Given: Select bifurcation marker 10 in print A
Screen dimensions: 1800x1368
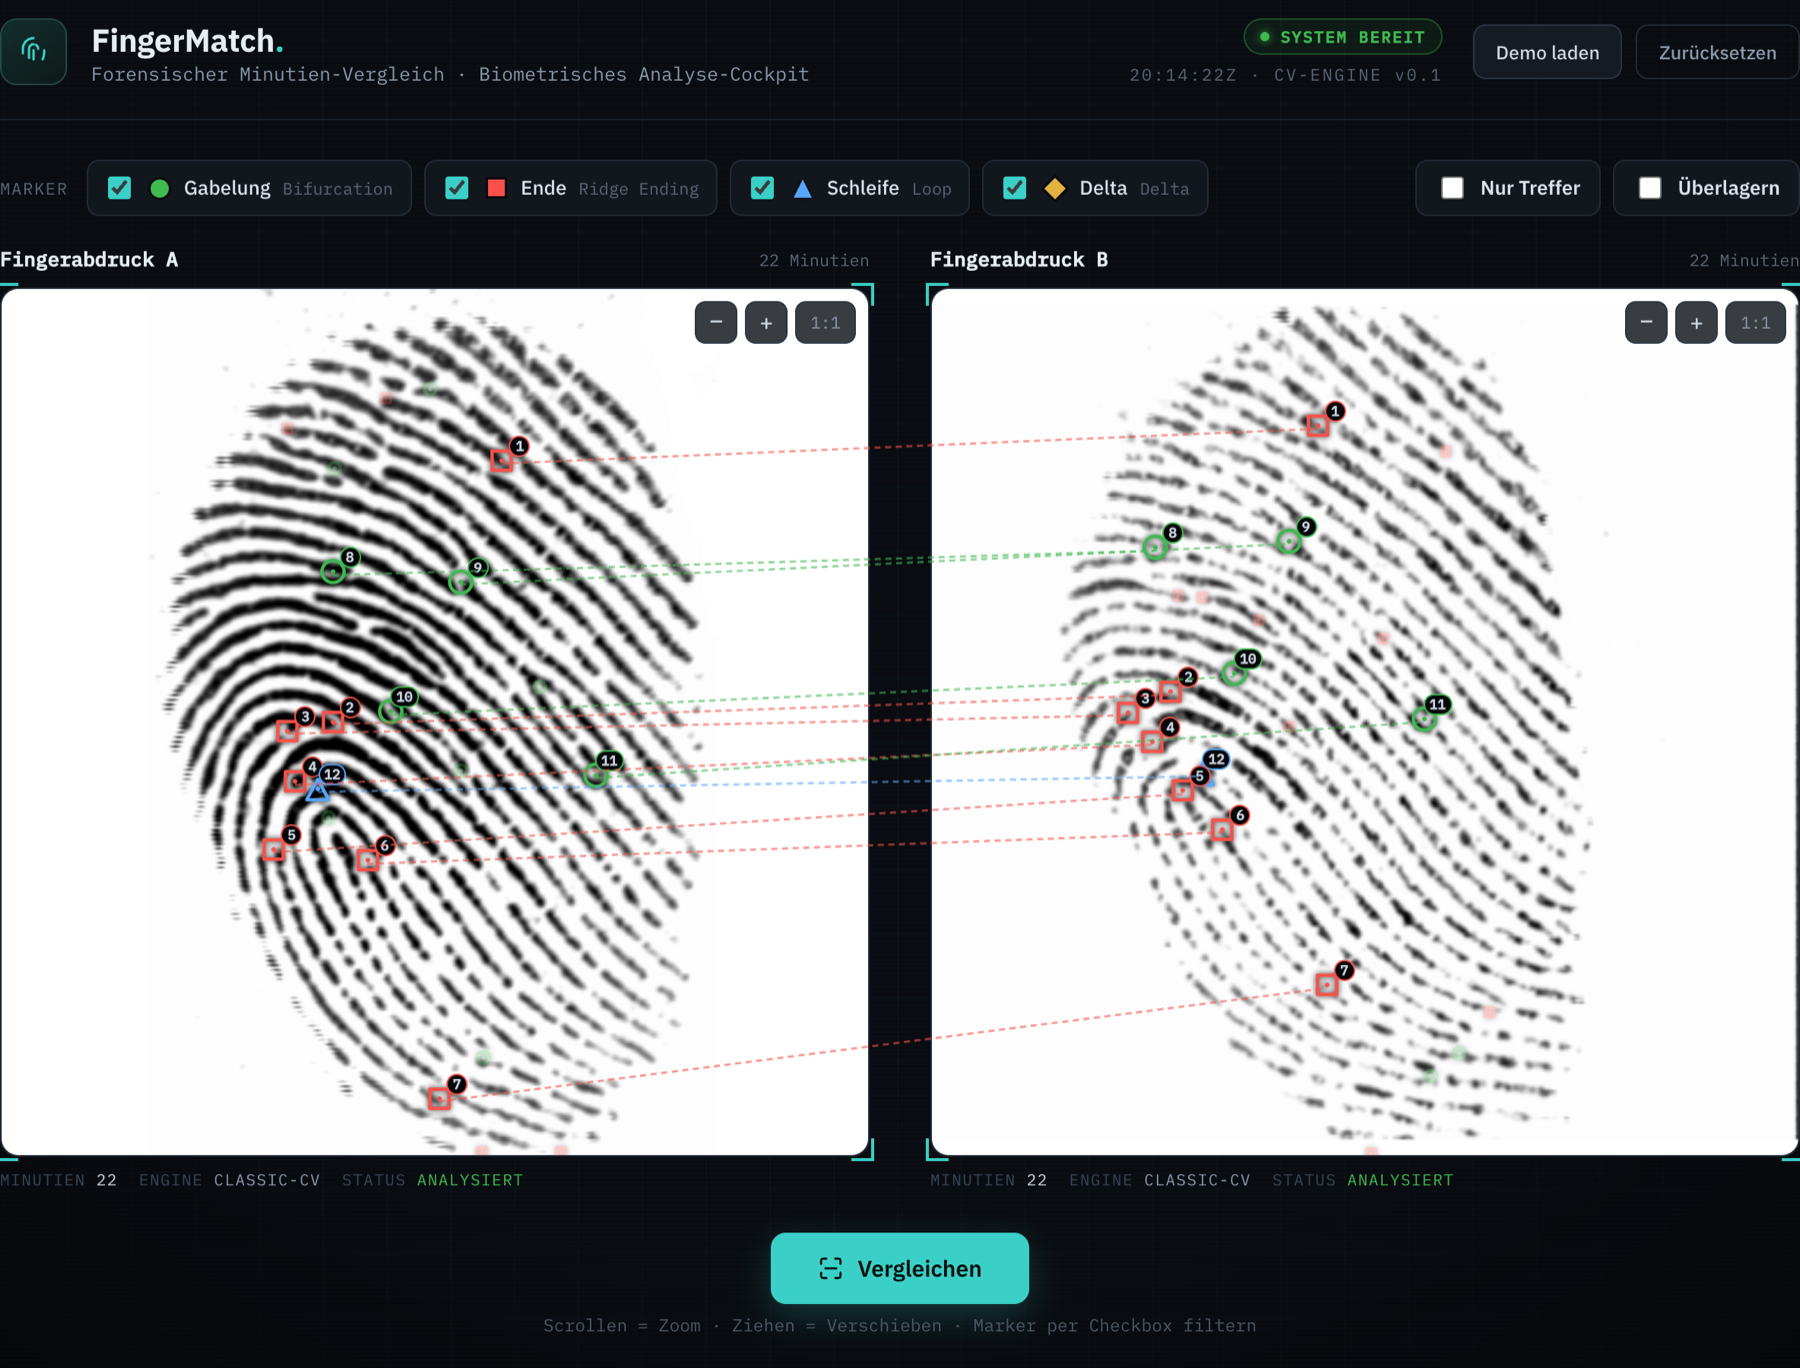Looking at the screenshot, I should [x=390, y=711].
